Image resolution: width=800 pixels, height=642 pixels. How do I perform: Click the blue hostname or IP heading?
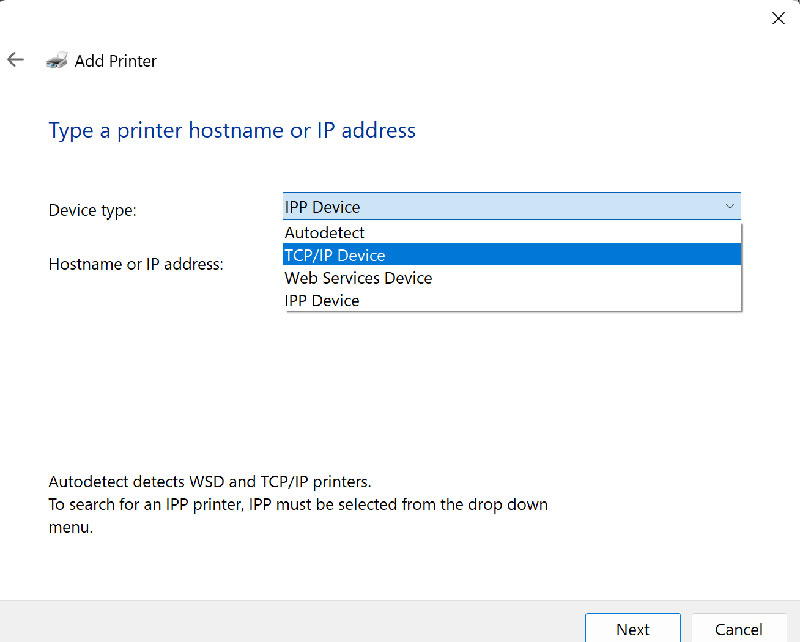click(x=232, y=130)
